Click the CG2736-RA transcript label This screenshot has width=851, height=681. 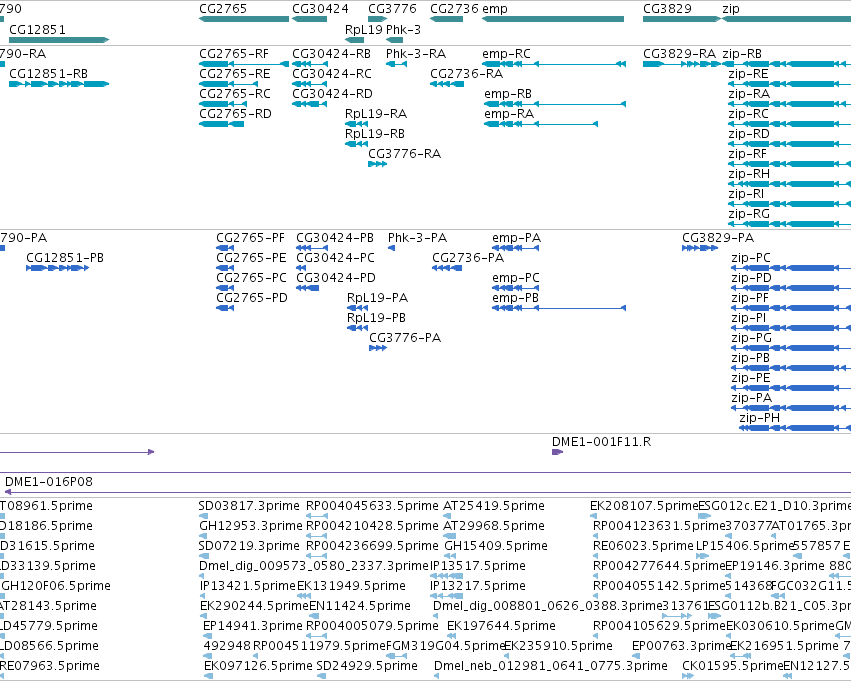point(466,74)
